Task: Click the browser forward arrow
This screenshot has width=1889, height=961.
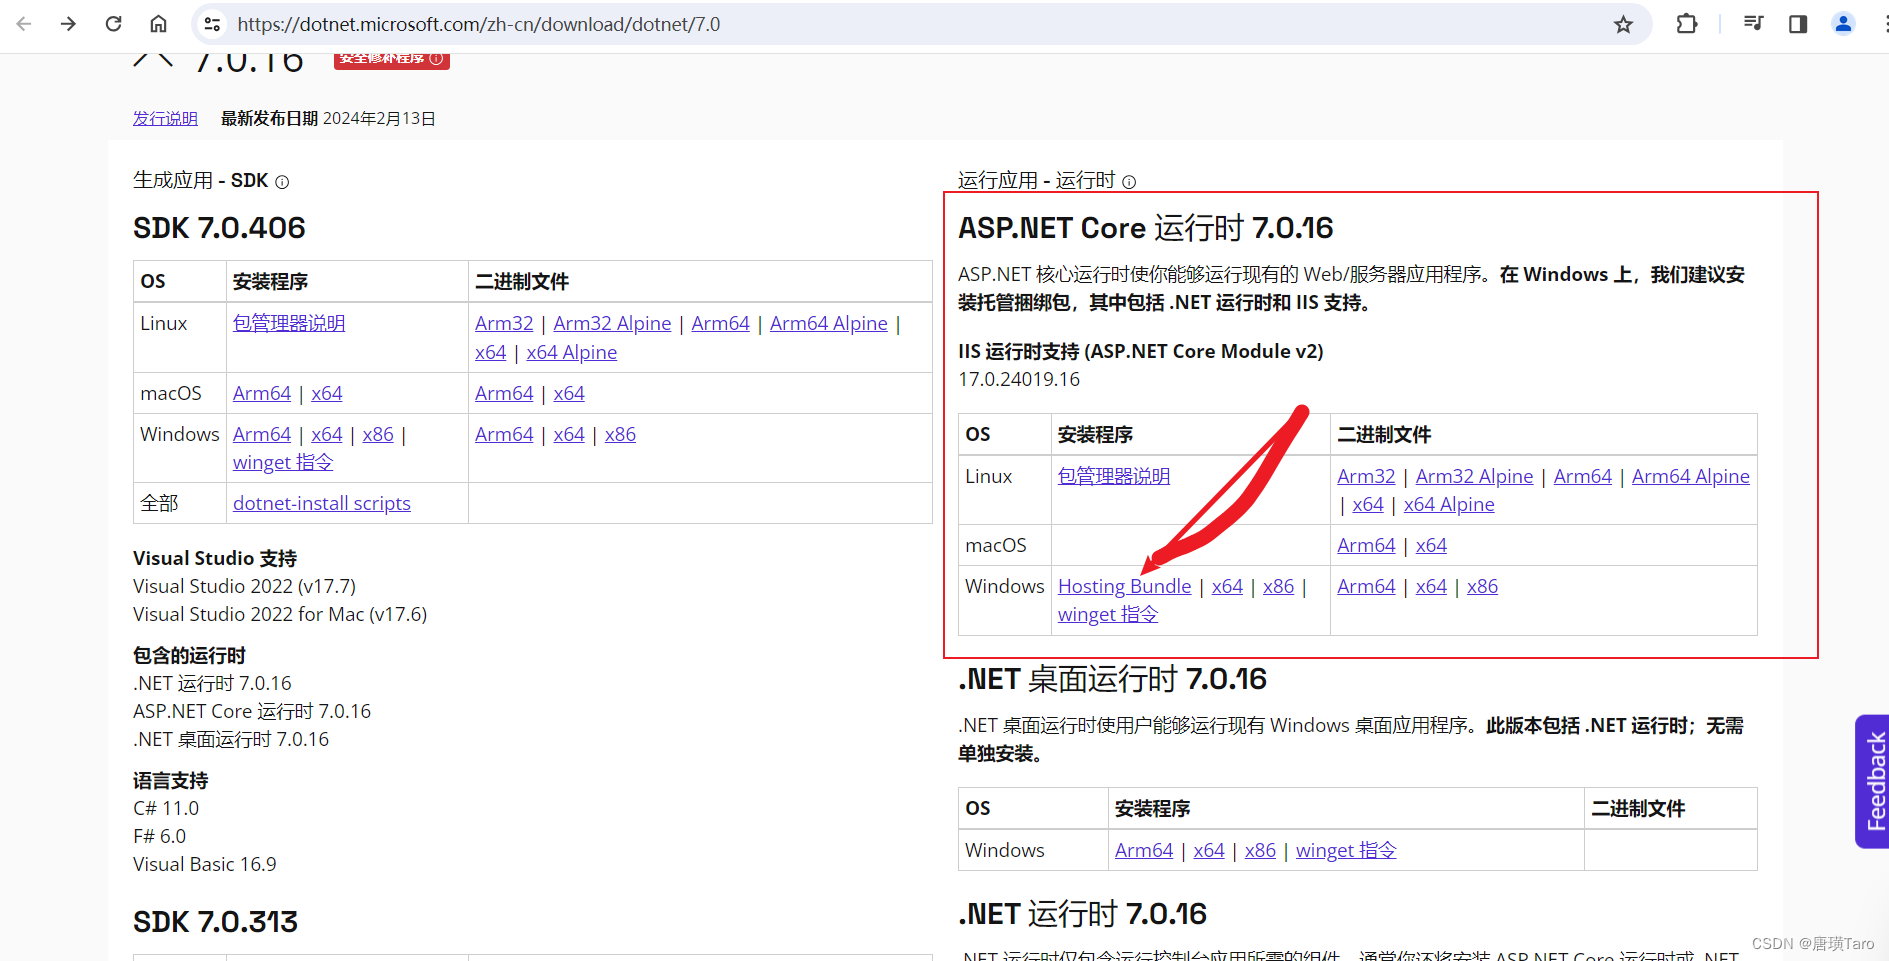Action: (x=68, y=24)
